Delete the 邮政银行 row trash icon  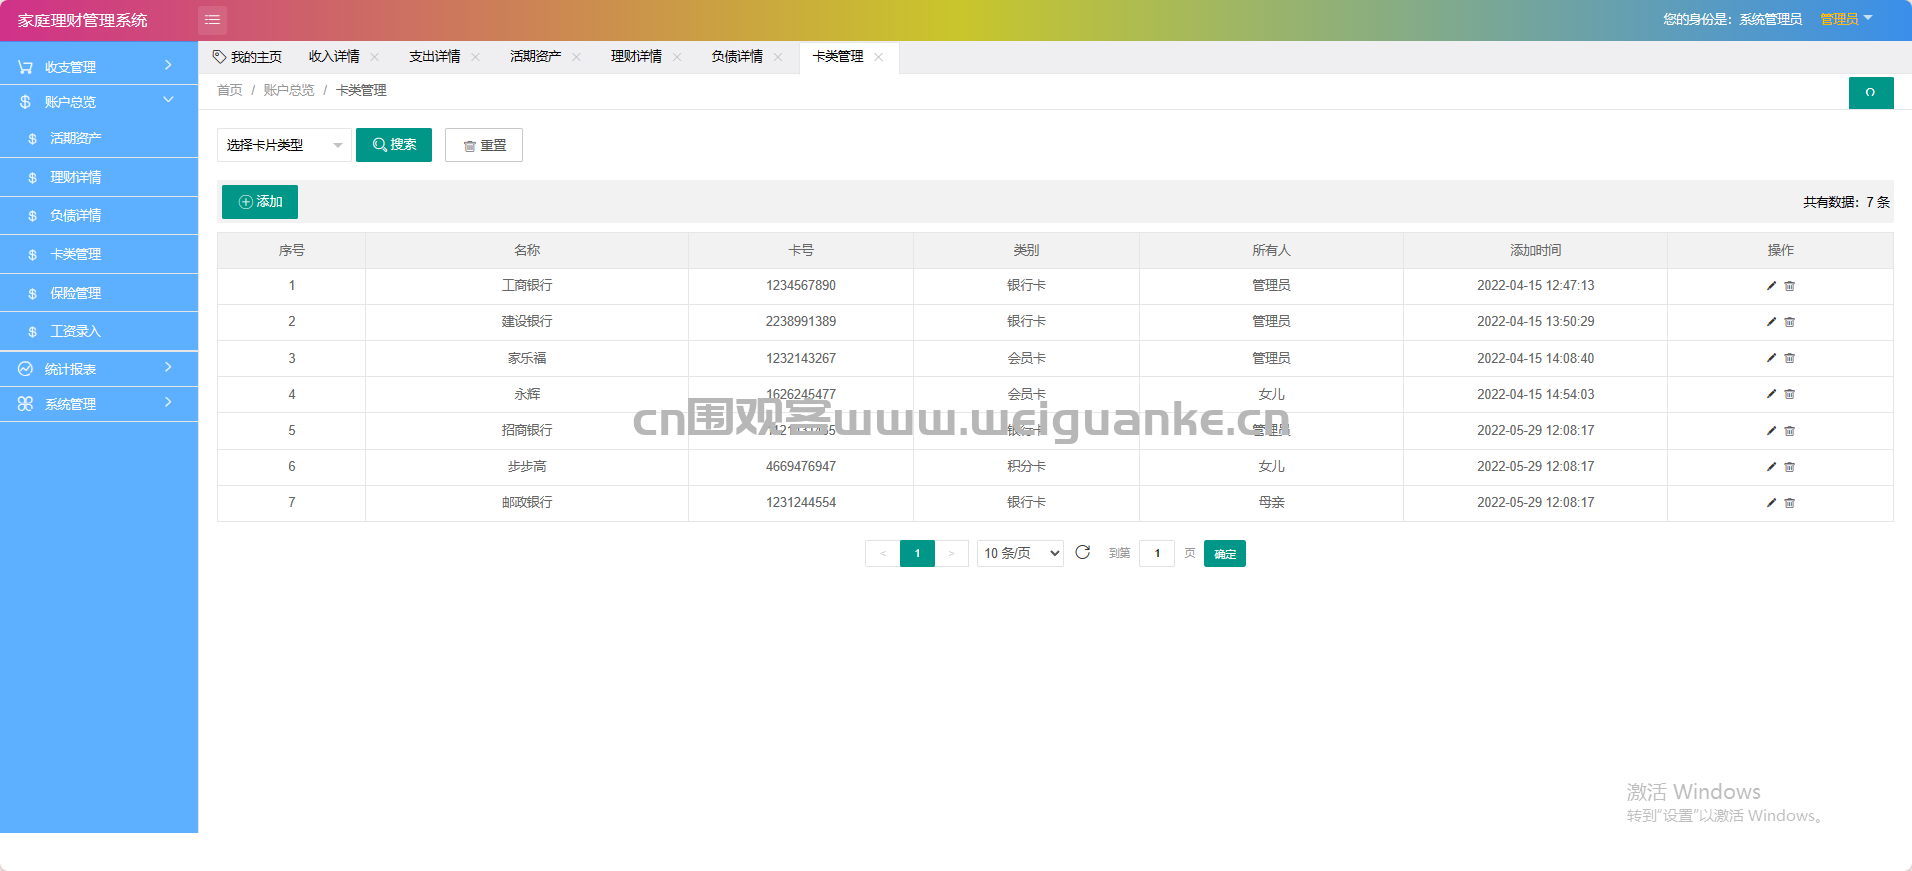point(1790,503)
